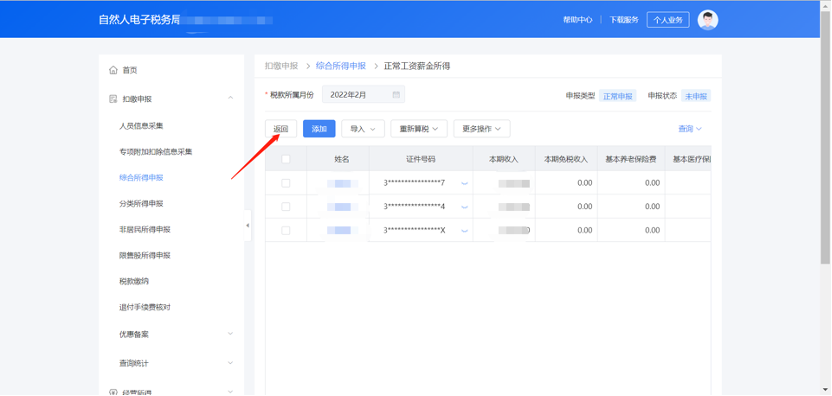Expand the 优惠备案 chevron
832x396 pixels.
tap(230, 334)
